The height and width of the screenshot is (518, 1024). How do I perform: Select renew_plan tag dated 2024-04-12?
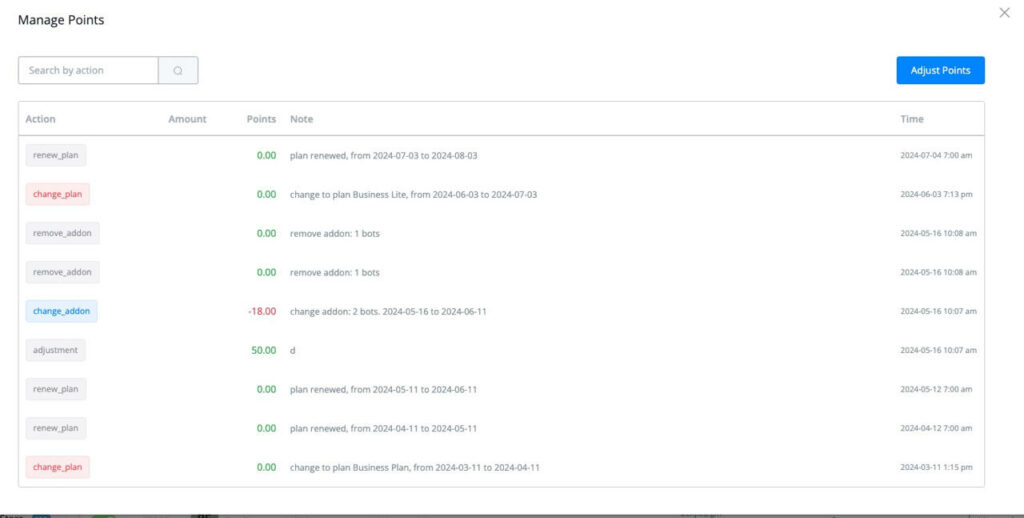pyautogui.click(x=56, y=428)
